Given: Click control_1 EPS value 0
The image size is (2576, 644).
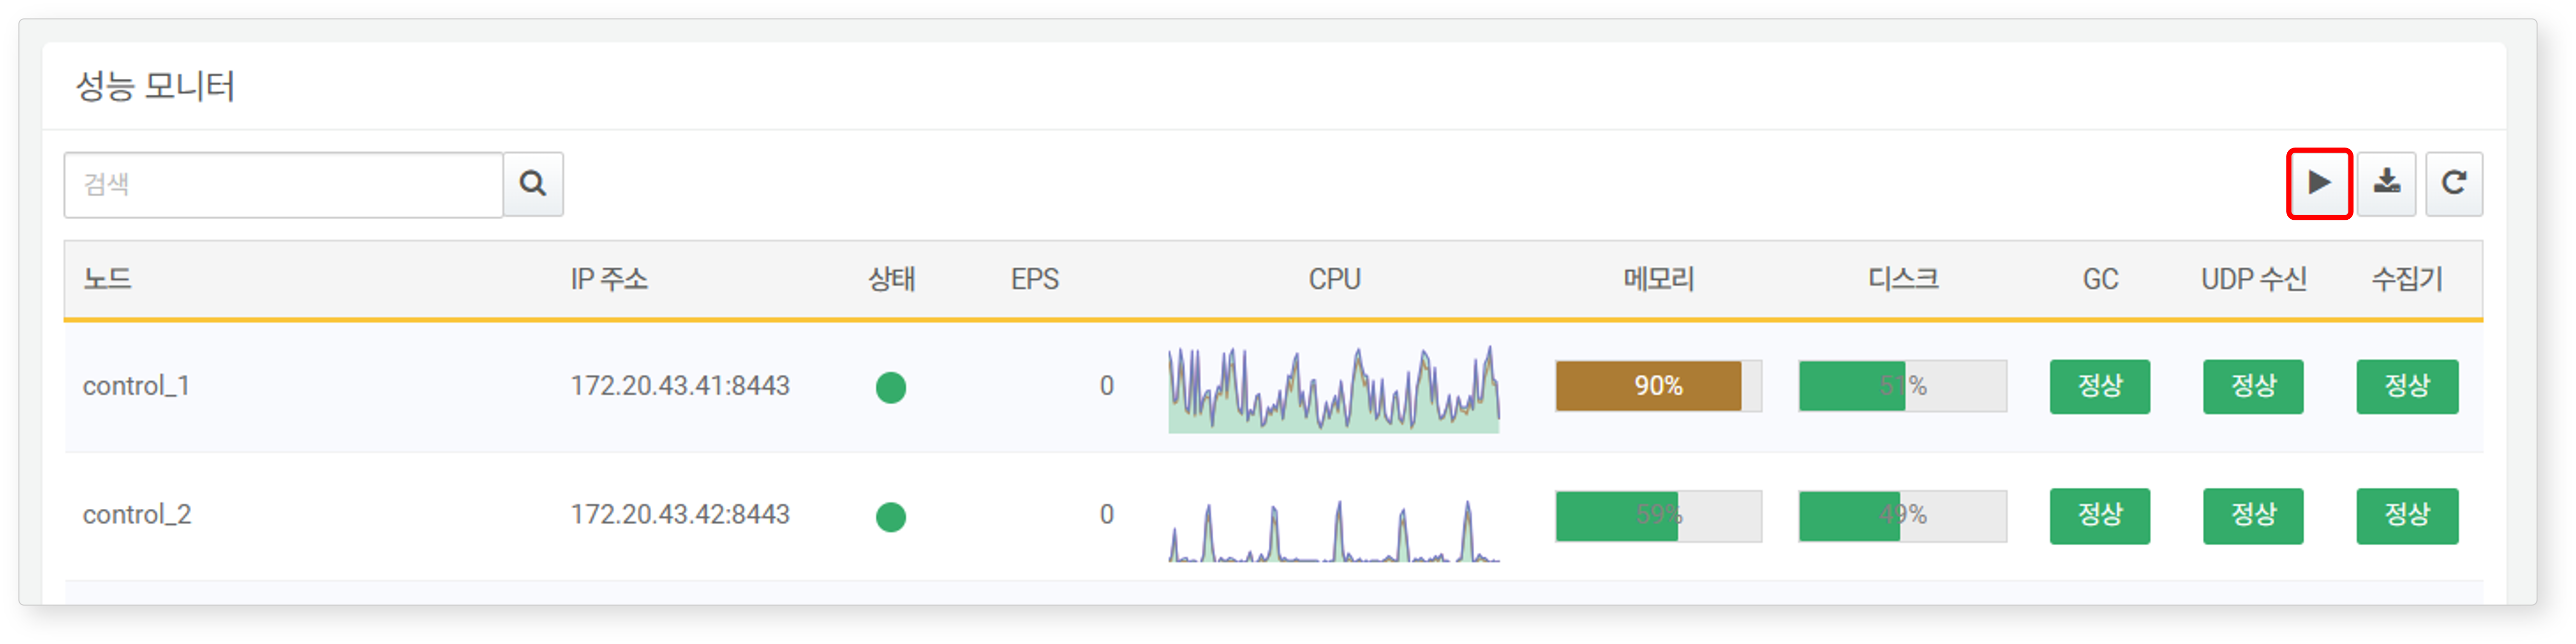Looking at the screenshot, I should click(1106, 386).
